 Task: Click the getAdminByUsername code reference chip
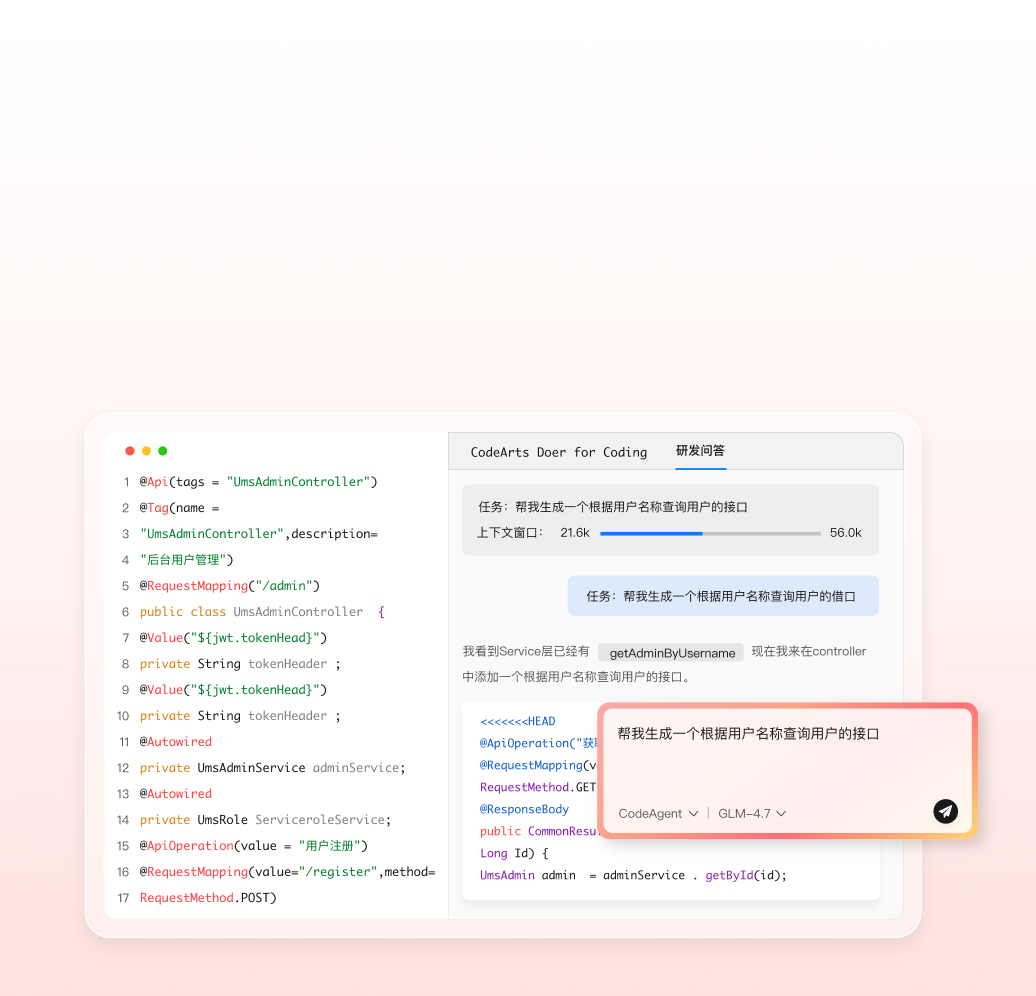671,653
